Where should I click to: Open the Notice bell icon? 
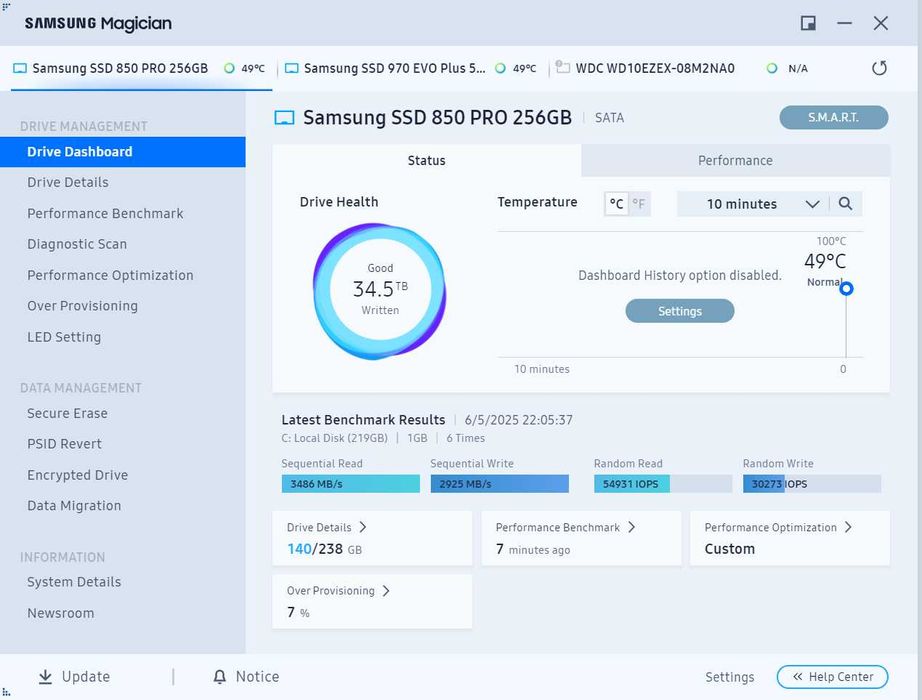219,676
